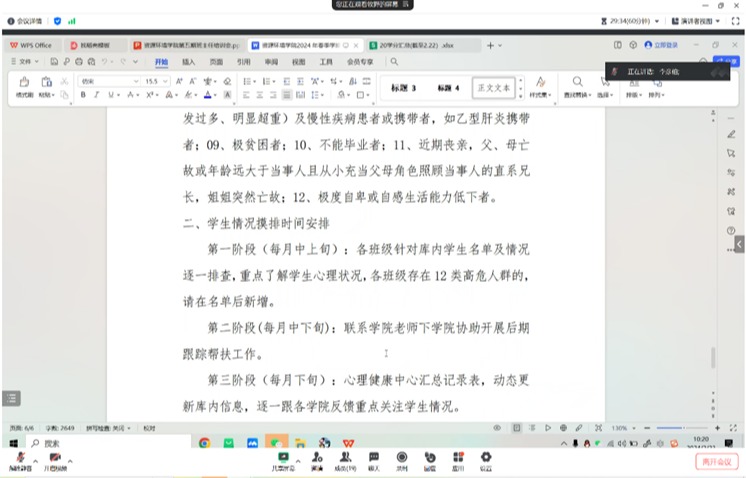
Task: Open the 审阅 ribbon tab
Action: pos(271,61)
